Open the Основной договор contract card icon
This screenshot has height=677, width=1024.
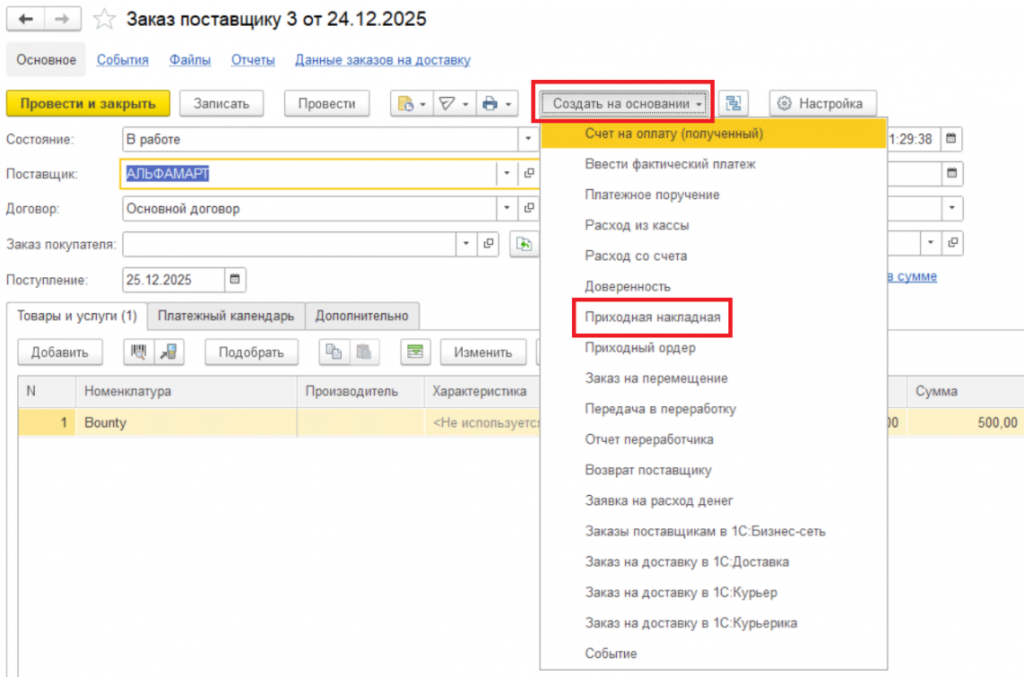coord(529,208)
